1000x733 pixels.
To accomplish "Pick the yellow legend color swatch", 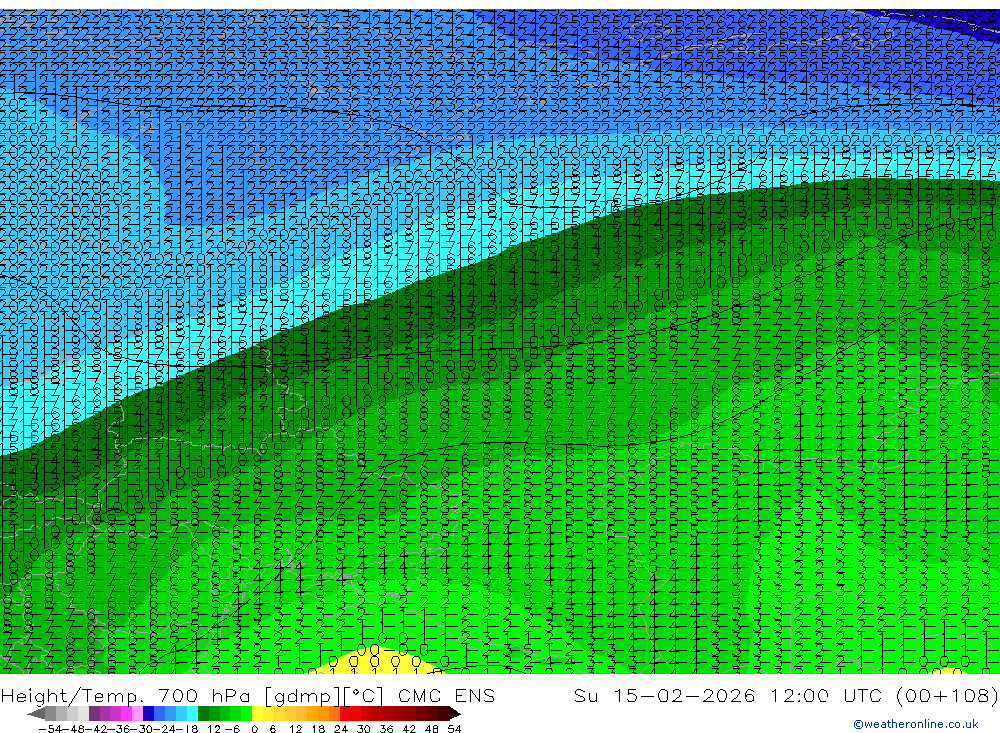I will (x=257, y=714).
